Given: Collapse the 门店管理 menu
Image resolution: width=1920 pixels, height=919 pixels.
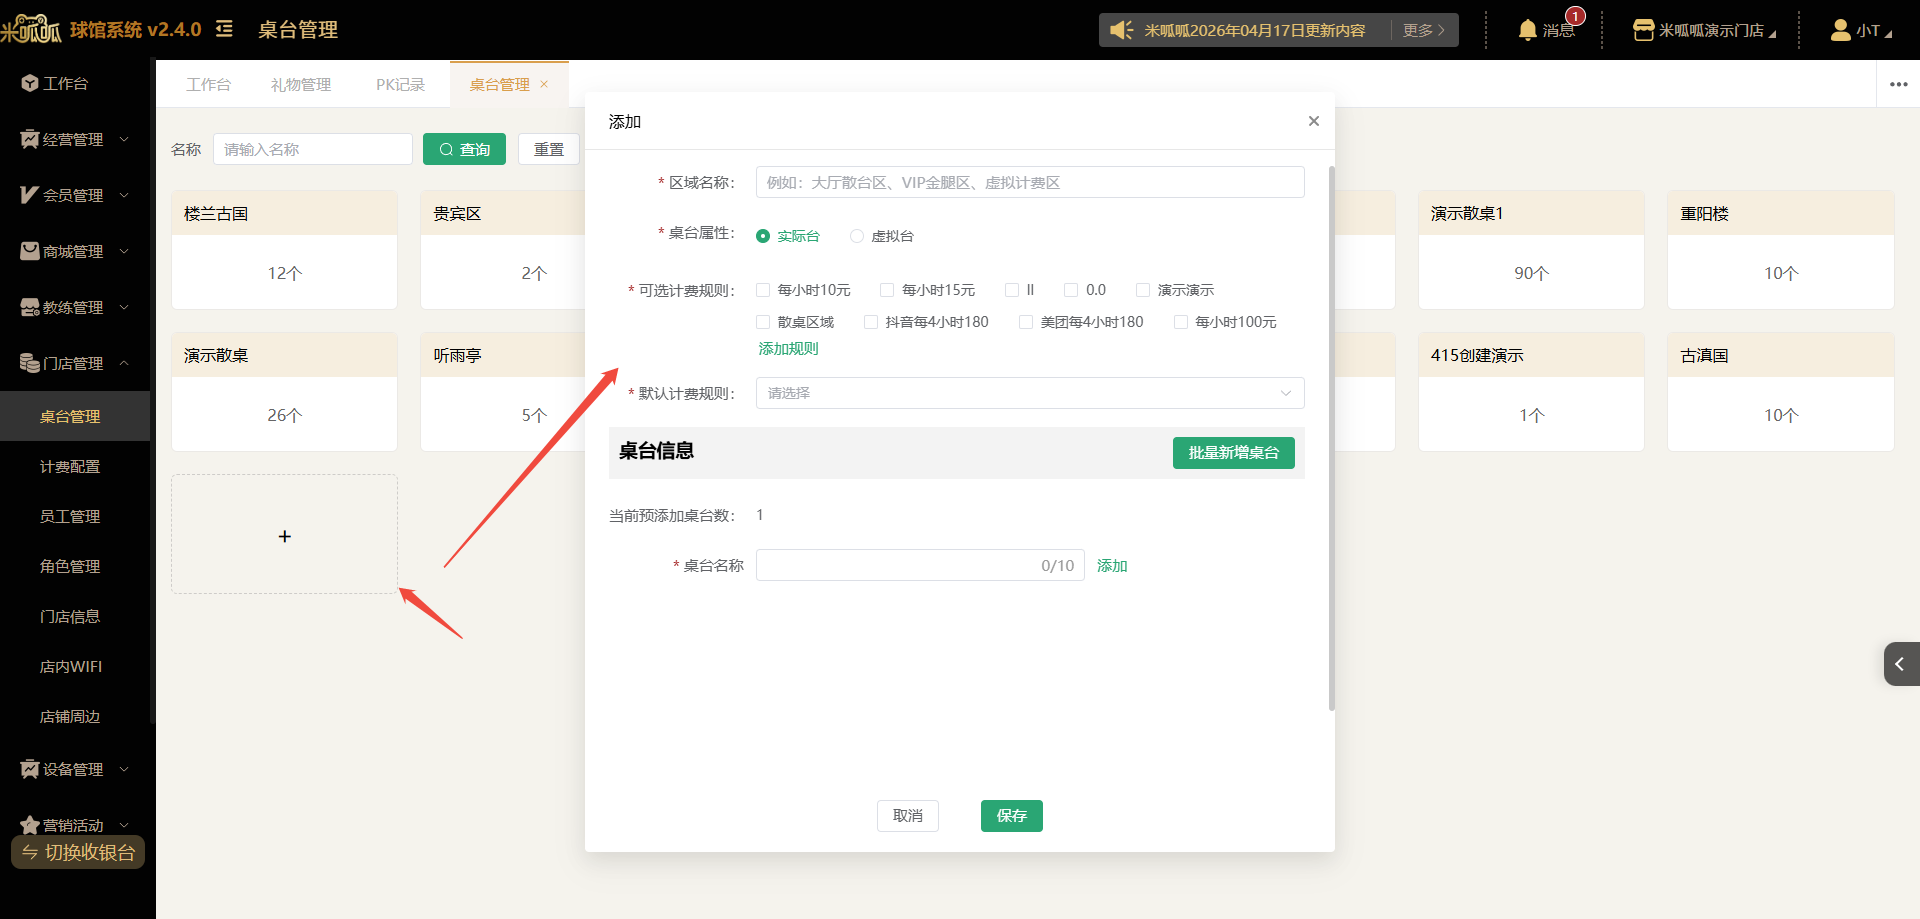Looking at the screenshot, I should coord(124,363).
